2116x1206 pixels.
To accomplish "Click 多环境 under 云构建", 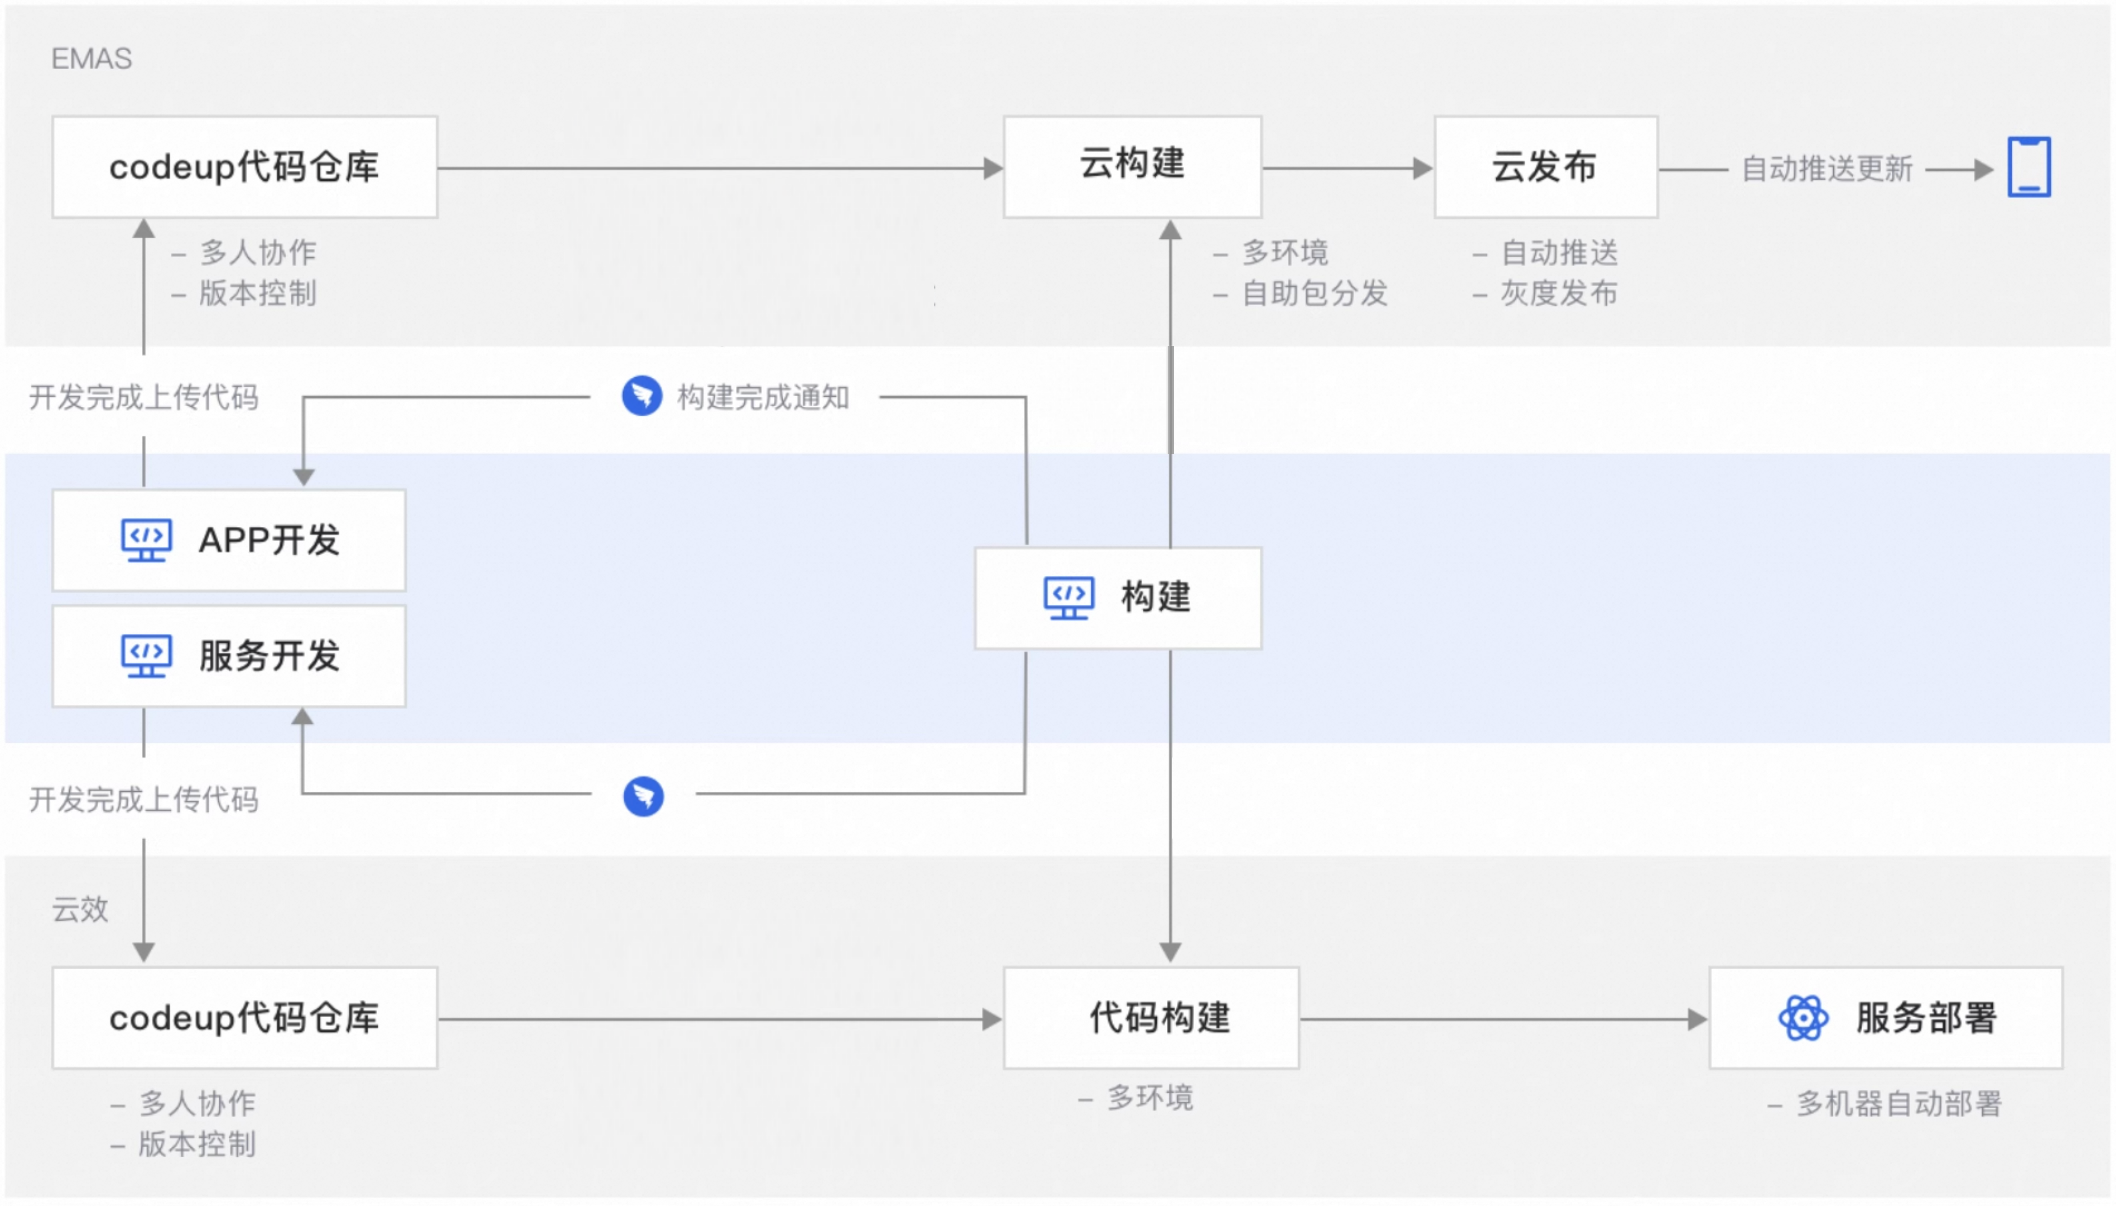I will [1285, 252].
